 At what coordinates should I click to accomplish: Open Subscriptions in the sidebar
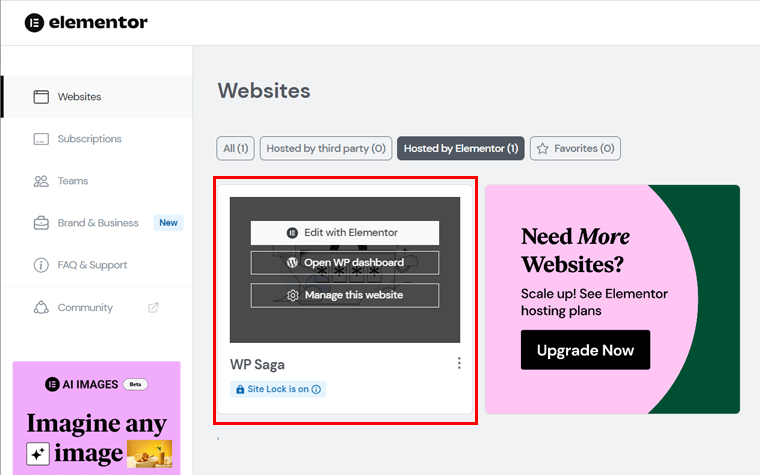click(x=97, y=139)
